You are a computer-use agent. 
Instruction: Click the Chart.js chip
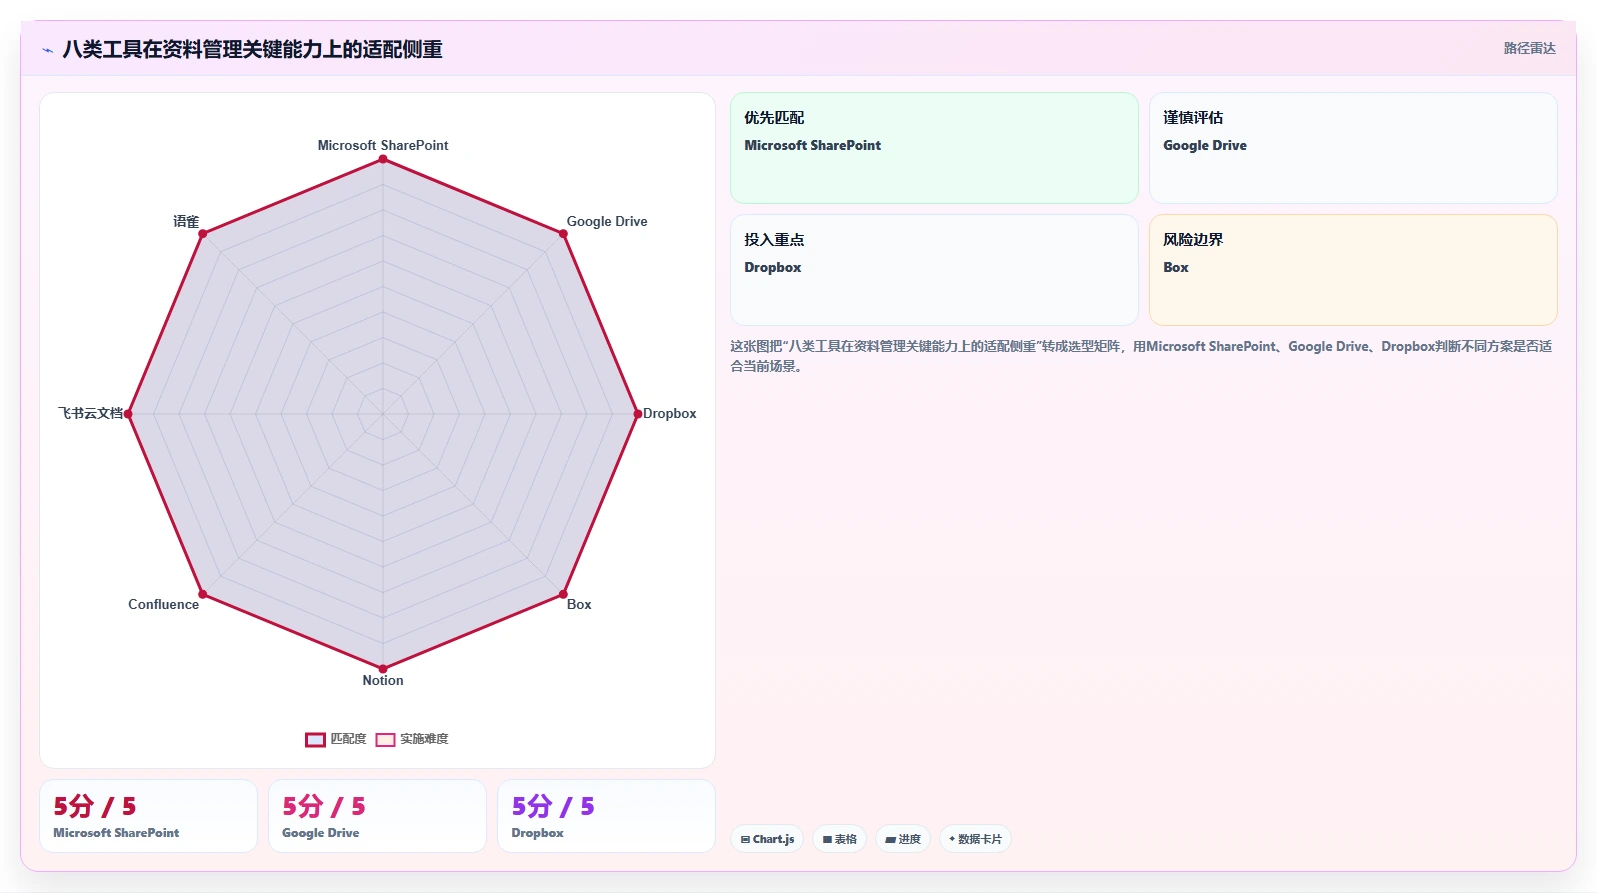coord(767,839)
